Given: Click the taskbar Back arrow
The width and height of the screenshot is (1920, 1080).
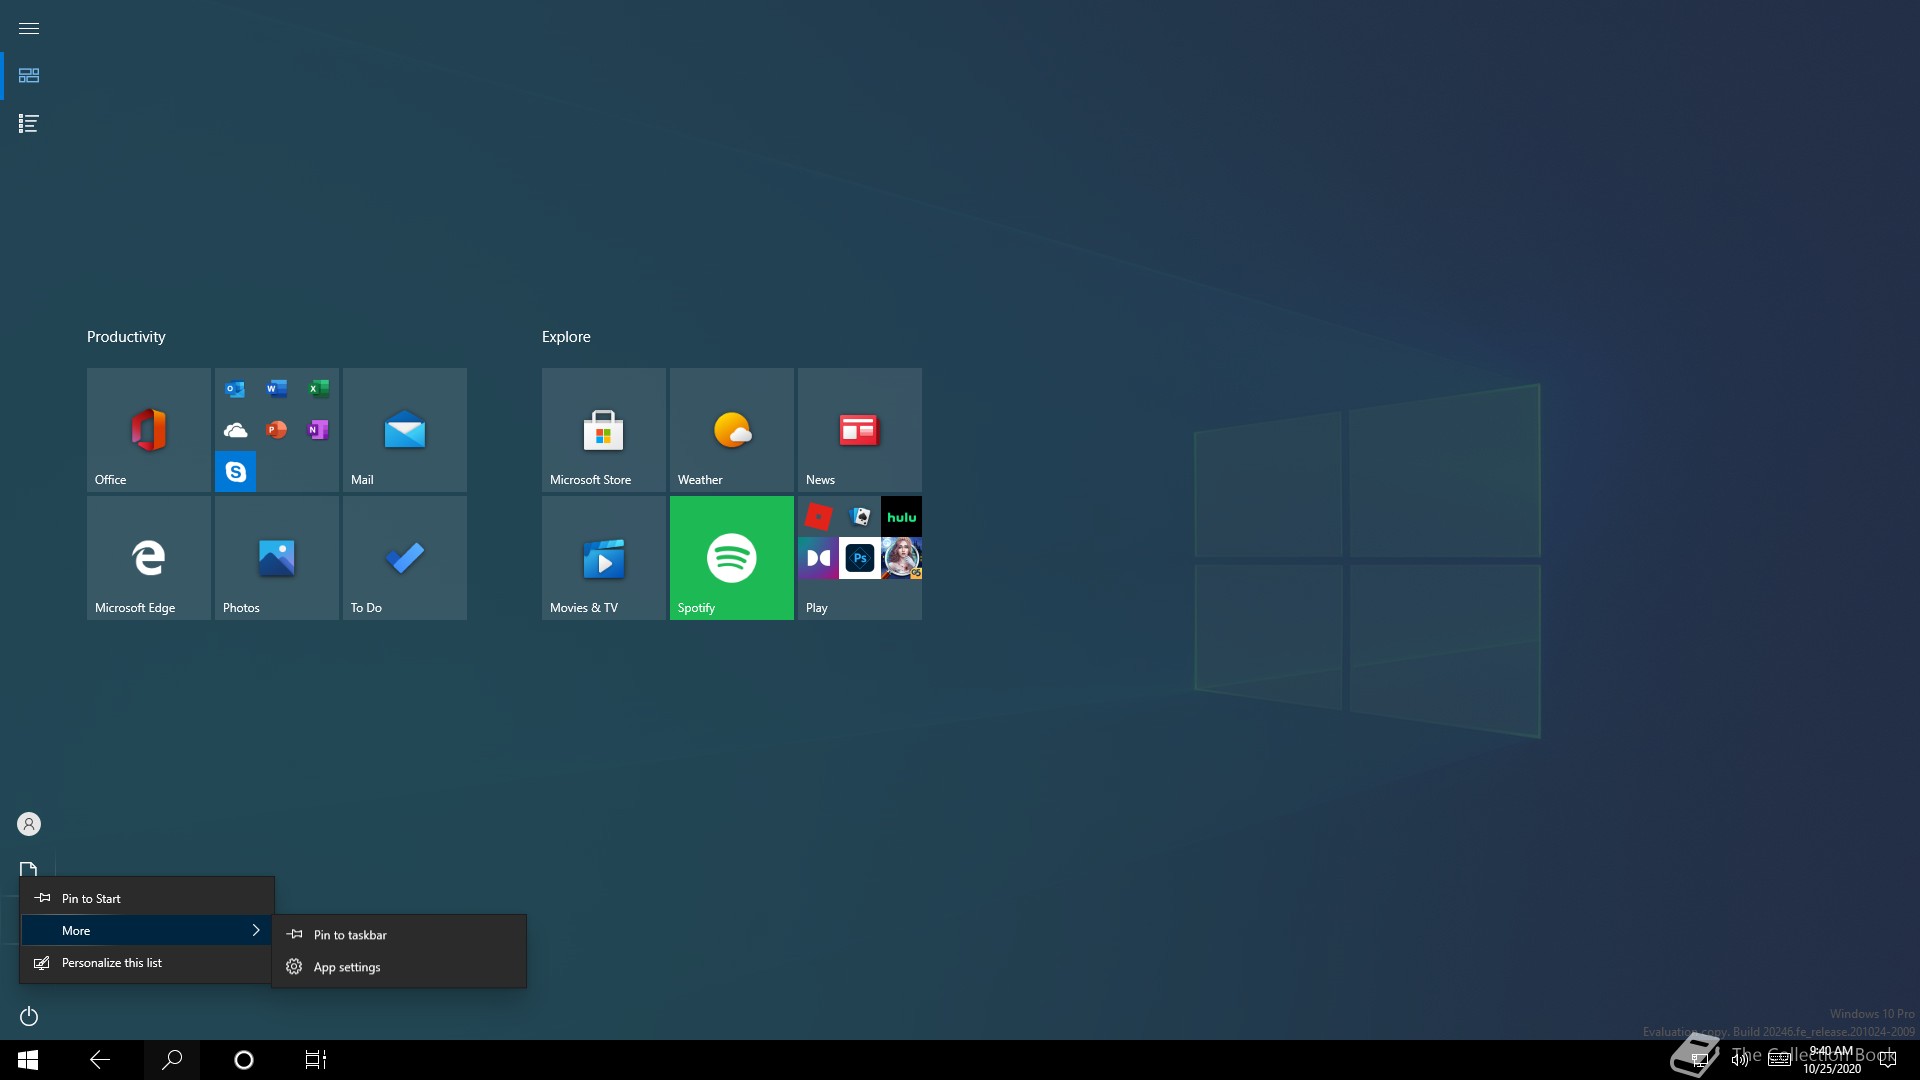Looking at the screenshot, I should click(100, 1060).
